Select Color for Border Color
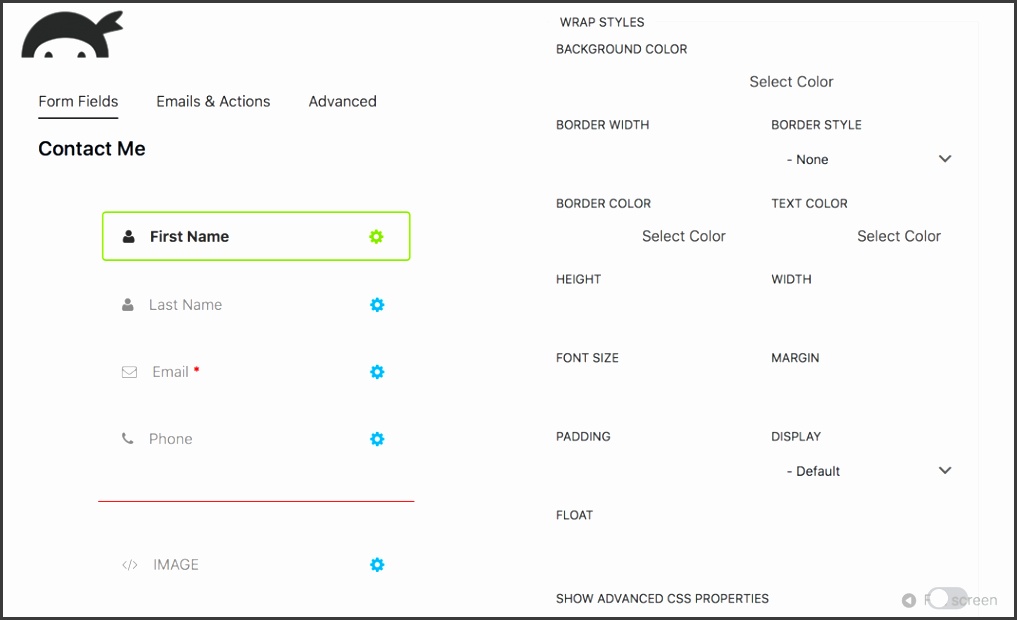This screenshot has height=620, width=1017. pos(683,236)
